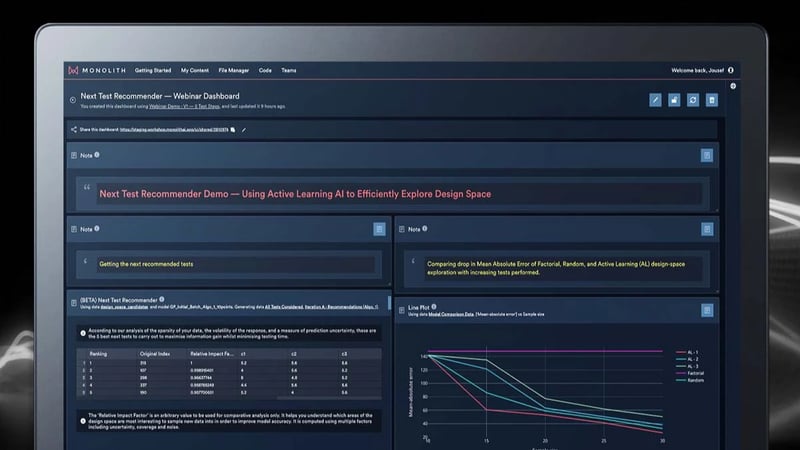Open the Model Comparison Data link
The width and height of the screenshot is (800, 450).
451,314
